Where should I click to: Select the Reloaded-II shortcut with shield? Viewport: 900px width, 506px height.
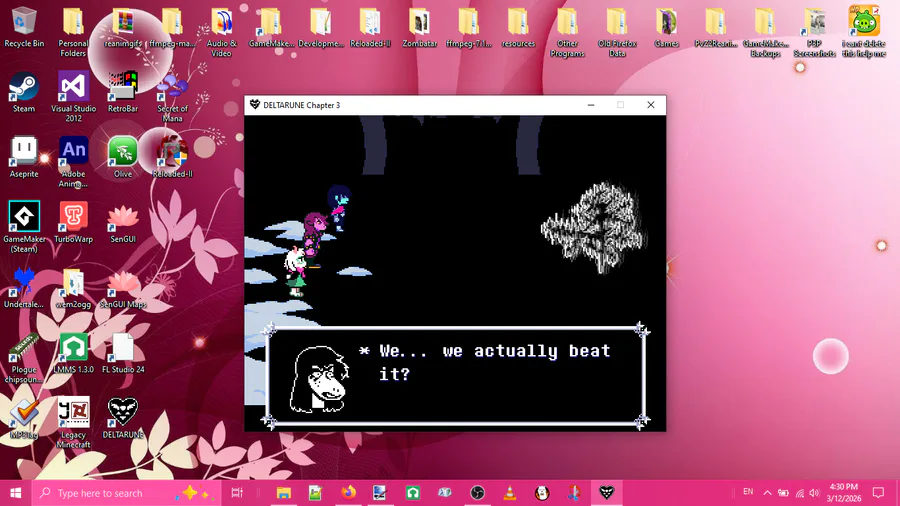tap(172, 157)
